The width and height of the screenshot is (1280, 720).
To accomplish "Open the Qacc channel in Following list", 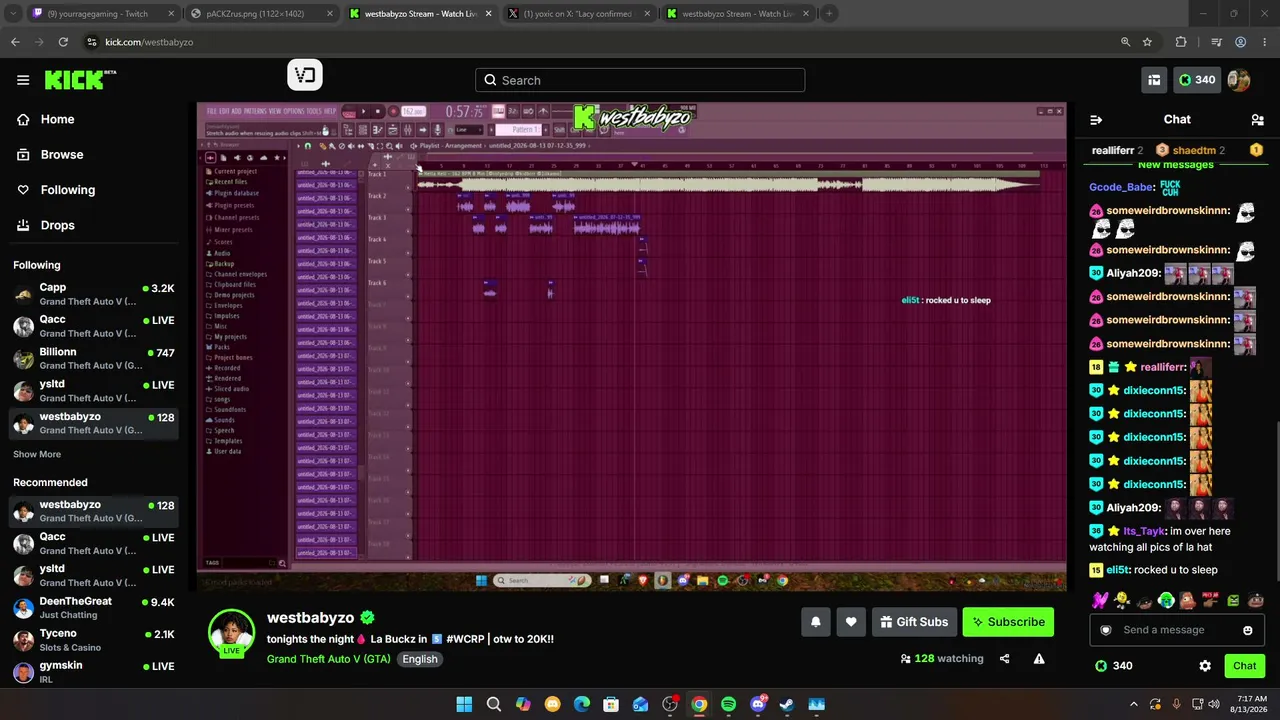I will click(x=94, y=327).
